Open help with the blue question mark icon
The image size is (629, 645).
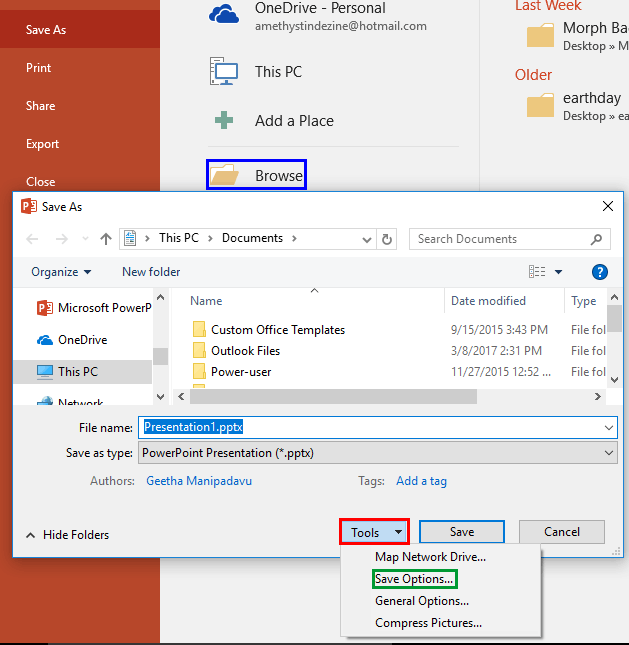pyautogui.click(x=600, y=272)
